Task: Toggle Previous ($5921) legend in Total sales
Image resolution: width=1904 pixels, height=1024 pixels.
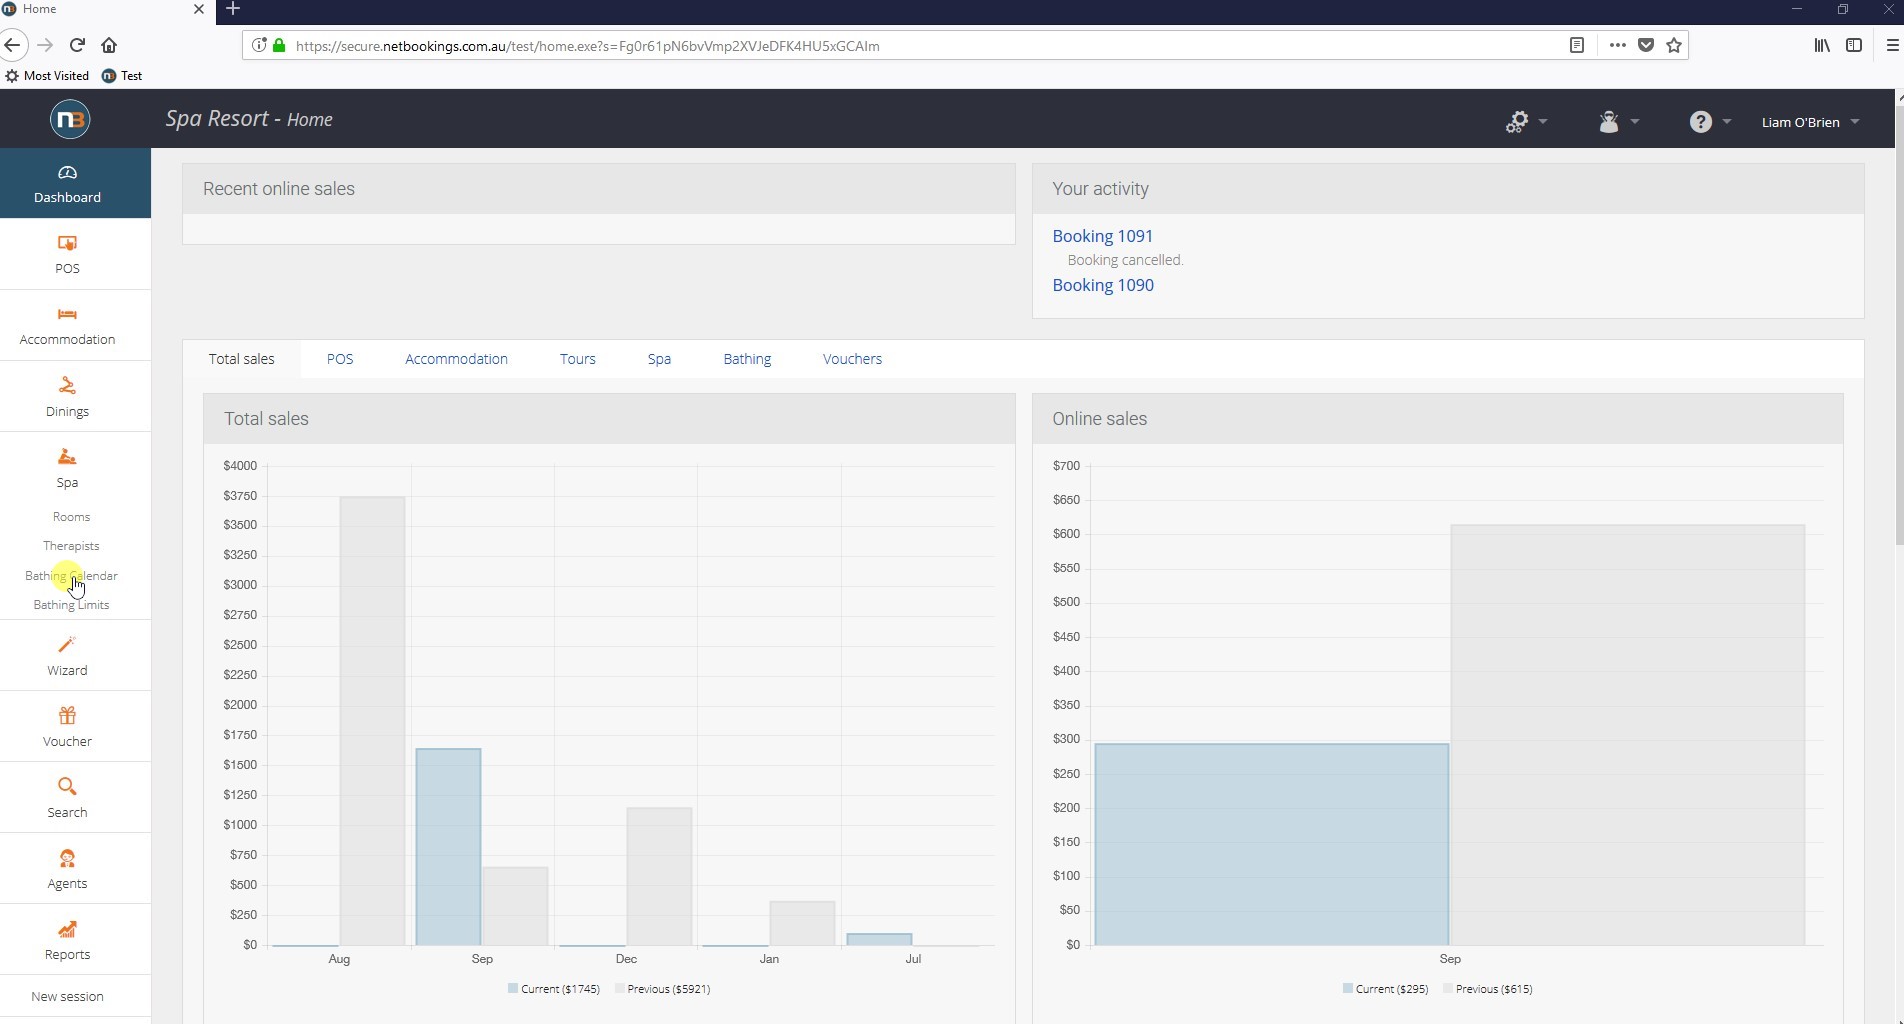Action: [x=663, y=989]
